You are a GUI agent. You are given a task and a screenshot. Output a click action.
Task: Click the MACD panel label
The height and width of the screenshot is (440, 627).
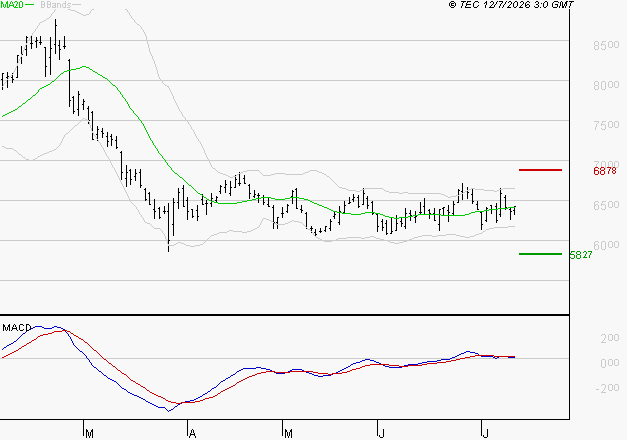[16, 328]
